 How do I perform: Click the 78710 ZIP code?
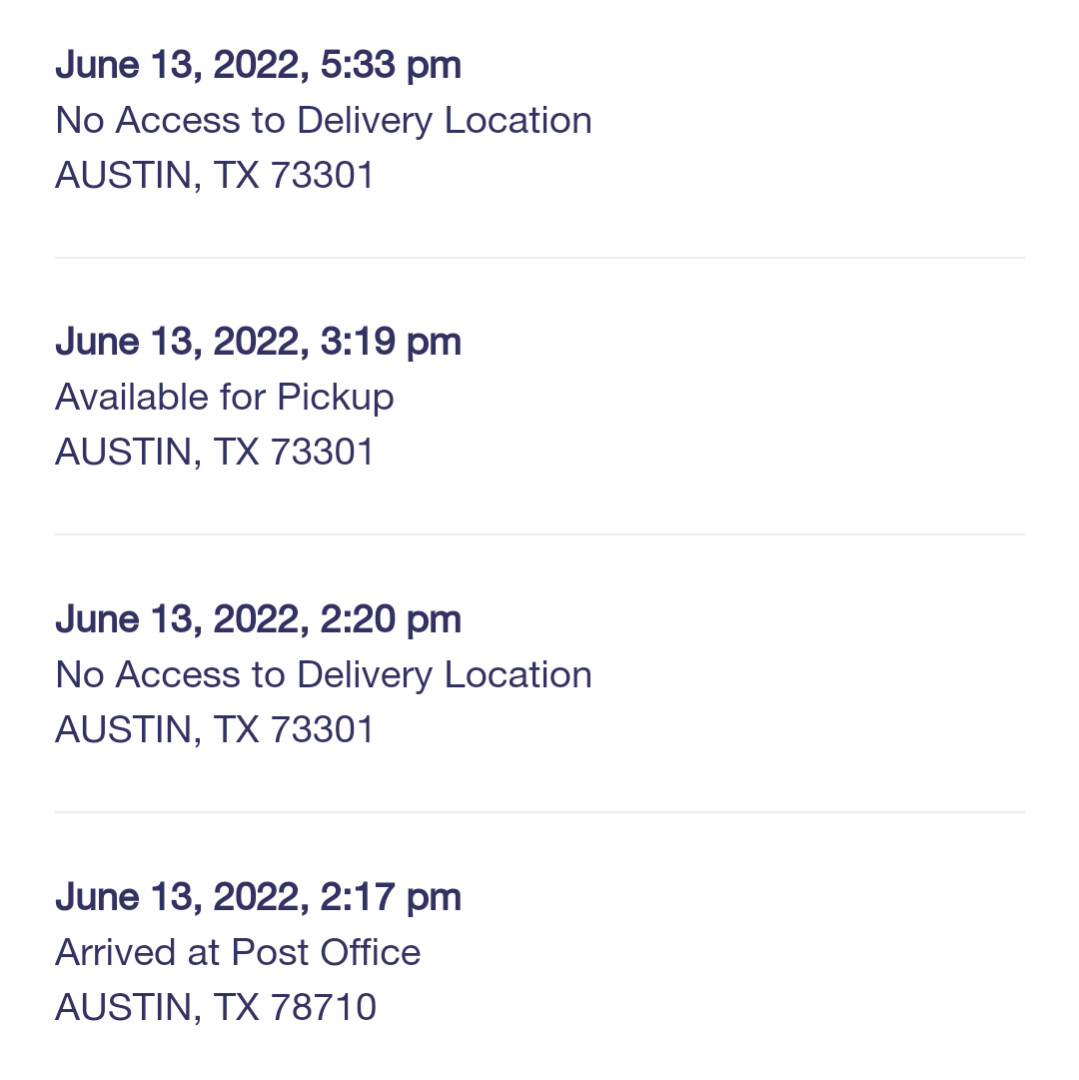point(323,1007)
